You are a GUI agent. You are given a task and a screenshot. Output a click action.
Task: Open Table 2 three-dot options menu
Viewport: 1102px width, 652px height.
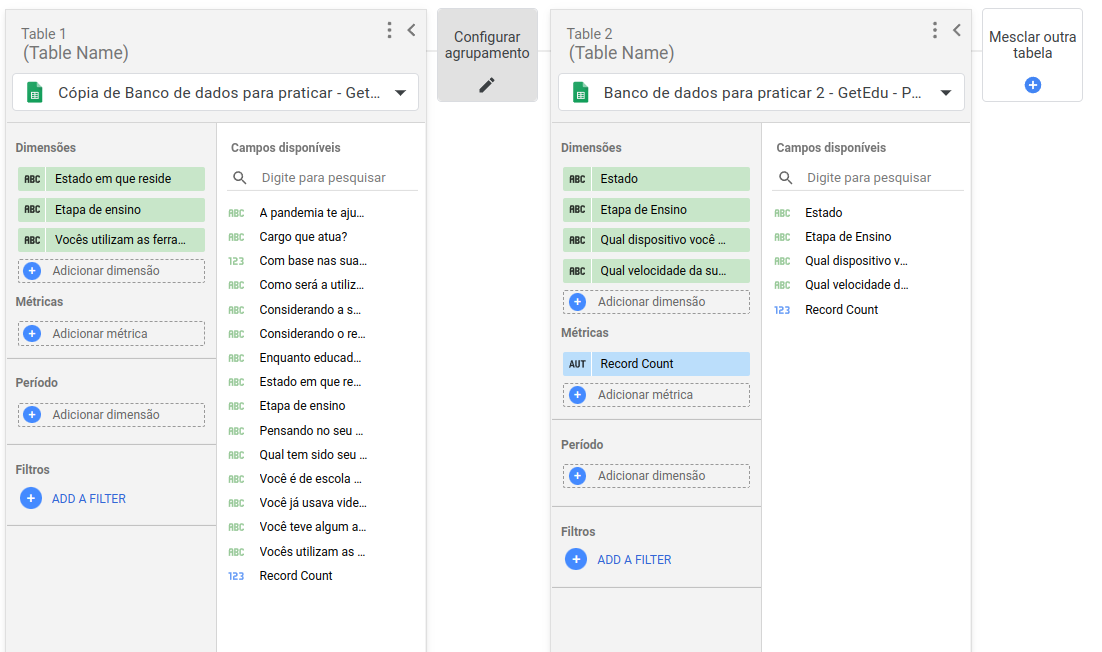934,30
